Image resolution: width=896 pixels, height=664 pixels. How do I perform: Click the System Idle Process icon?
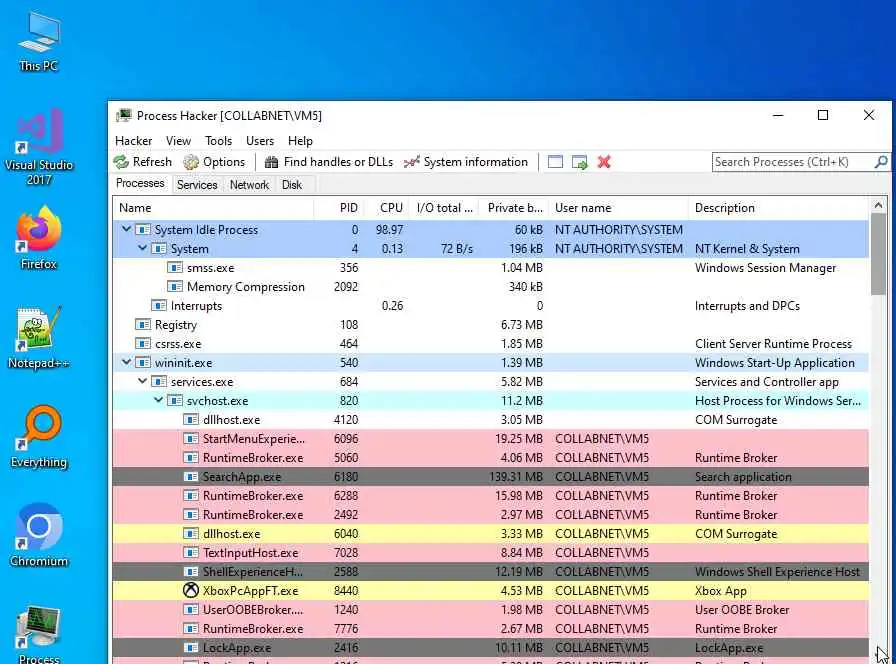[143, 230]
